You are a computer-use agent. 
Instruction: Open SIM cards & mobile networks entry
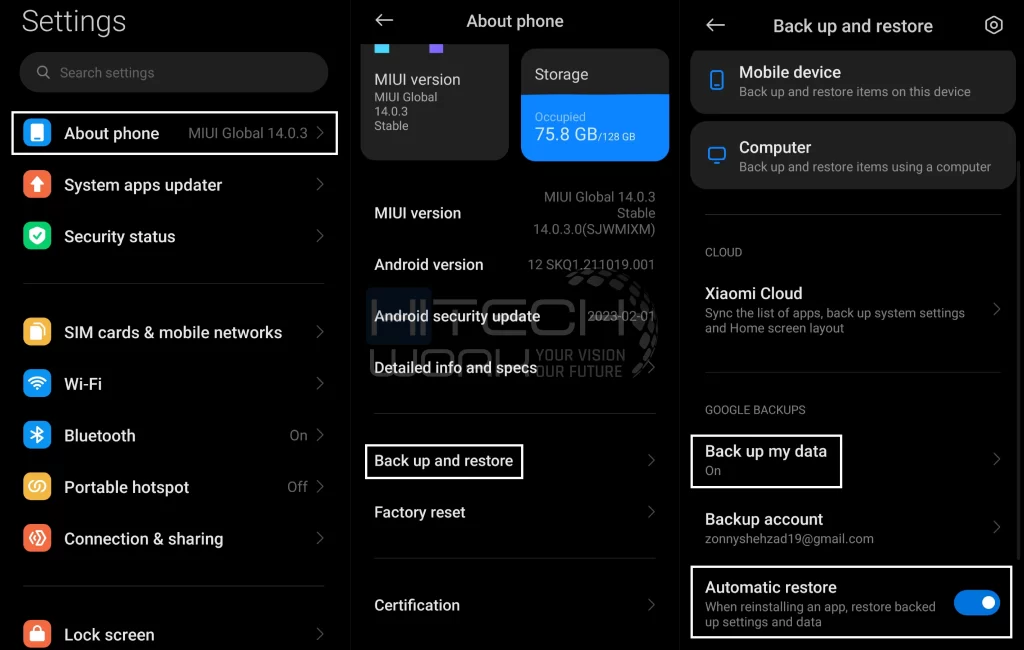174,332
